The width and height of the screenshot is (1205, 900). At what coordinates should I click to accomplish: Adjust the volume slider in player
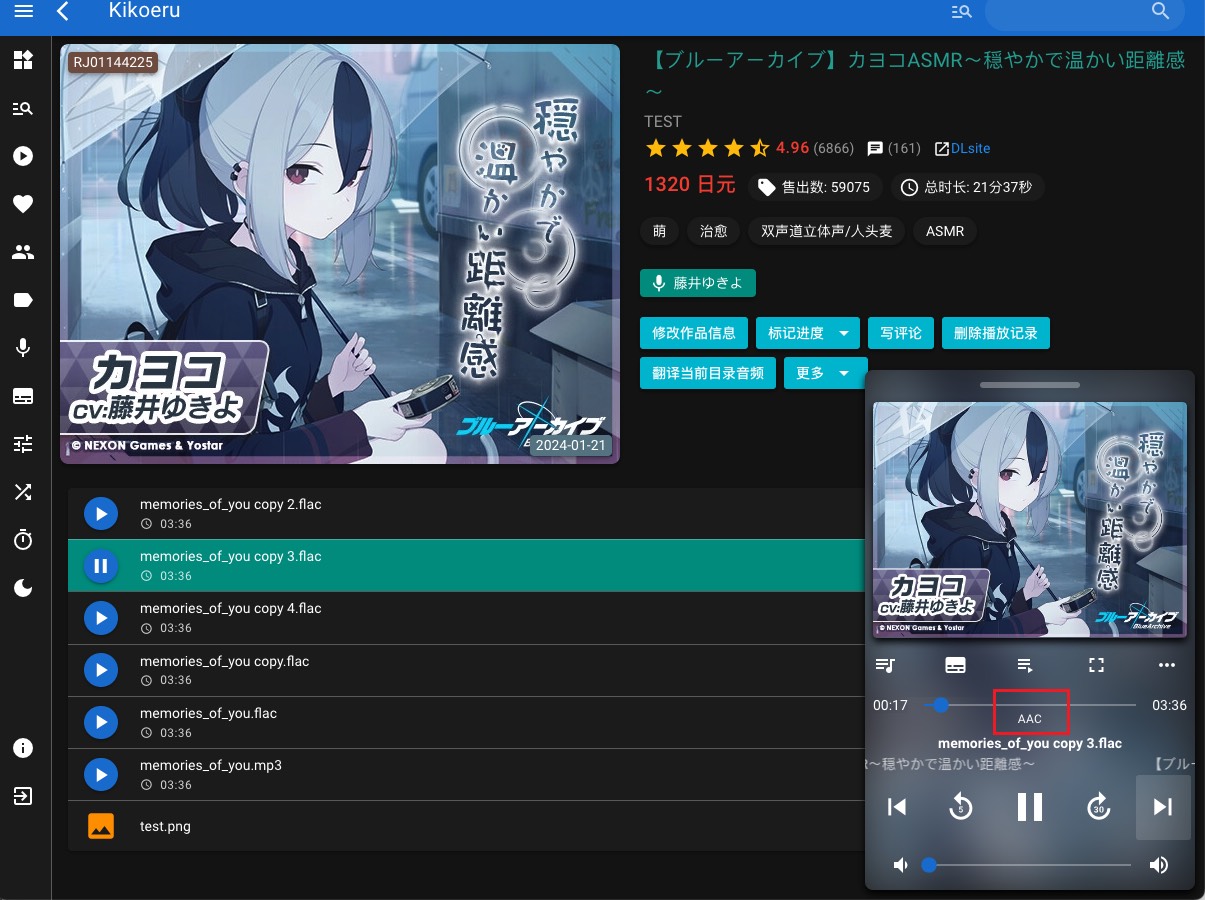[x=1029, y=865]
